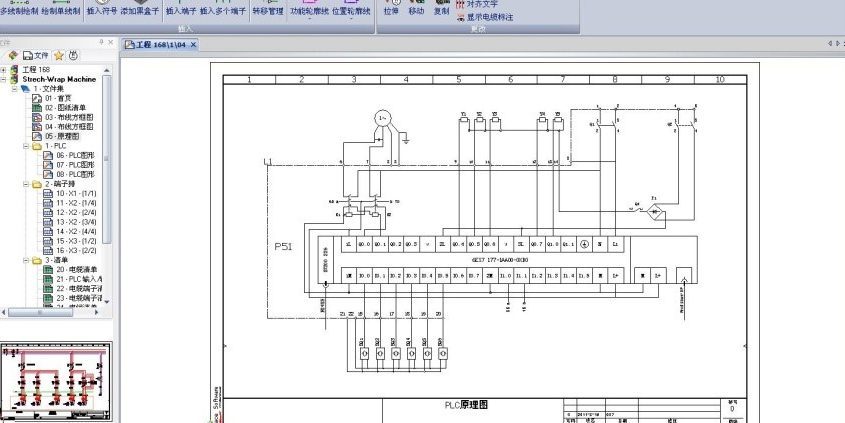Click the 2 - 端子排 folder icon
The height and width of the screenshot is (423, 845).
click(x=37, y=184)
